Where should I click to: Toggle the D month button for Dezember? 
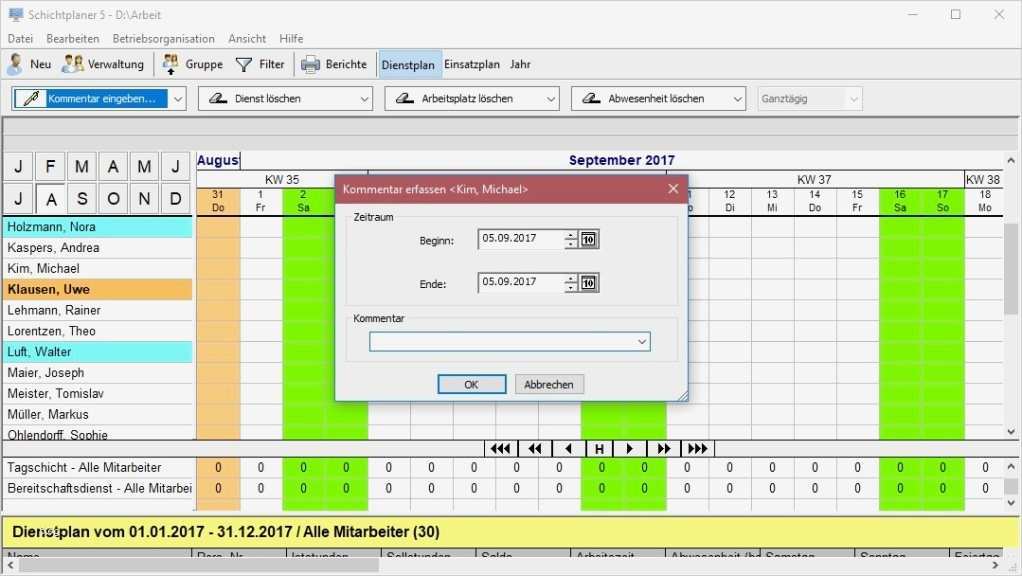coord(177,198)
